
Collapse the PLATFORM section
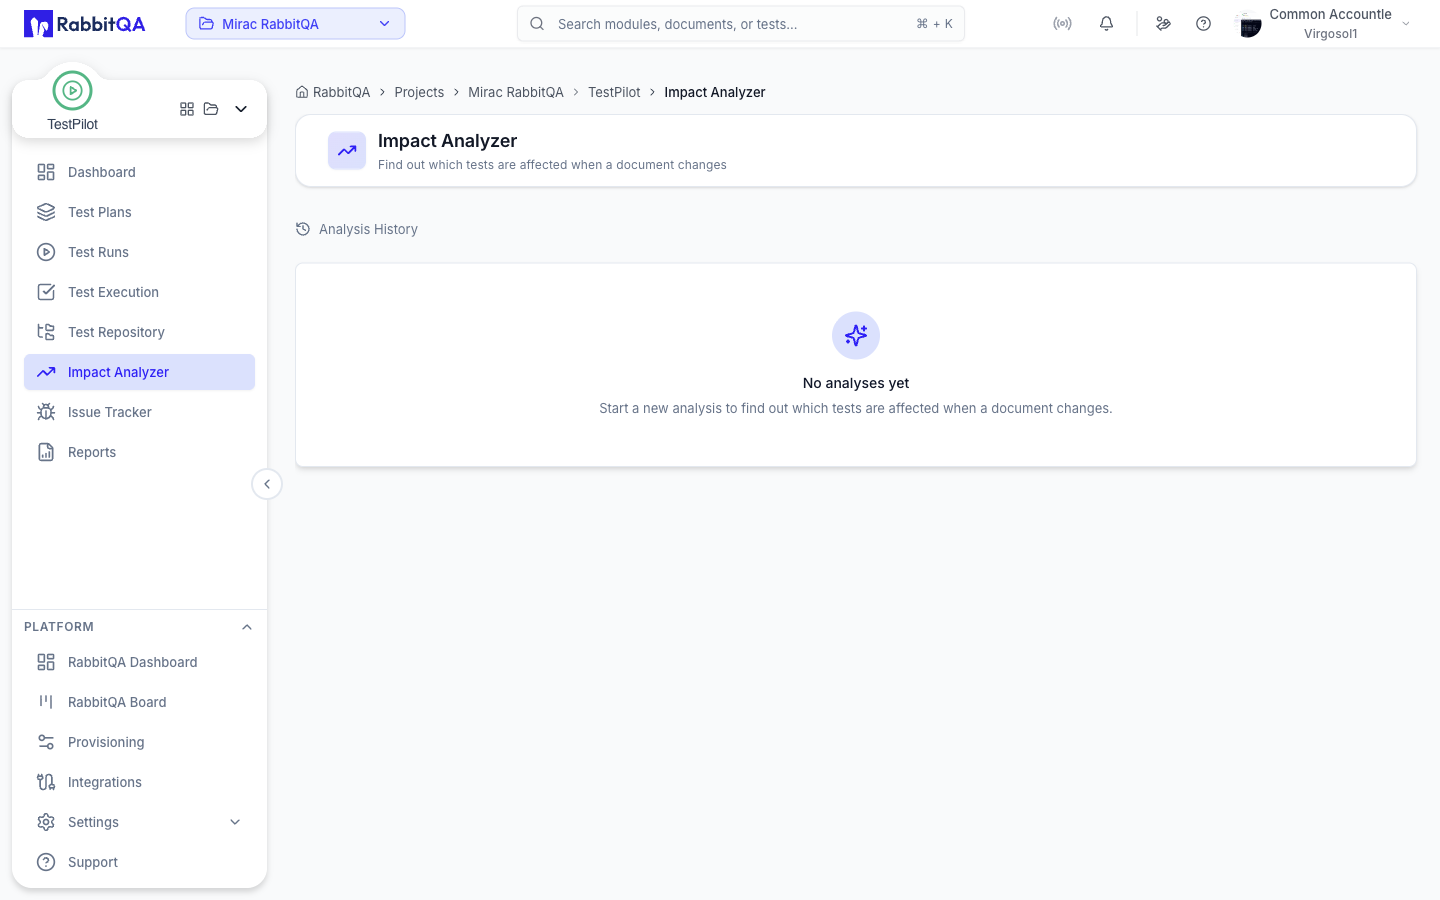point(247,627)
